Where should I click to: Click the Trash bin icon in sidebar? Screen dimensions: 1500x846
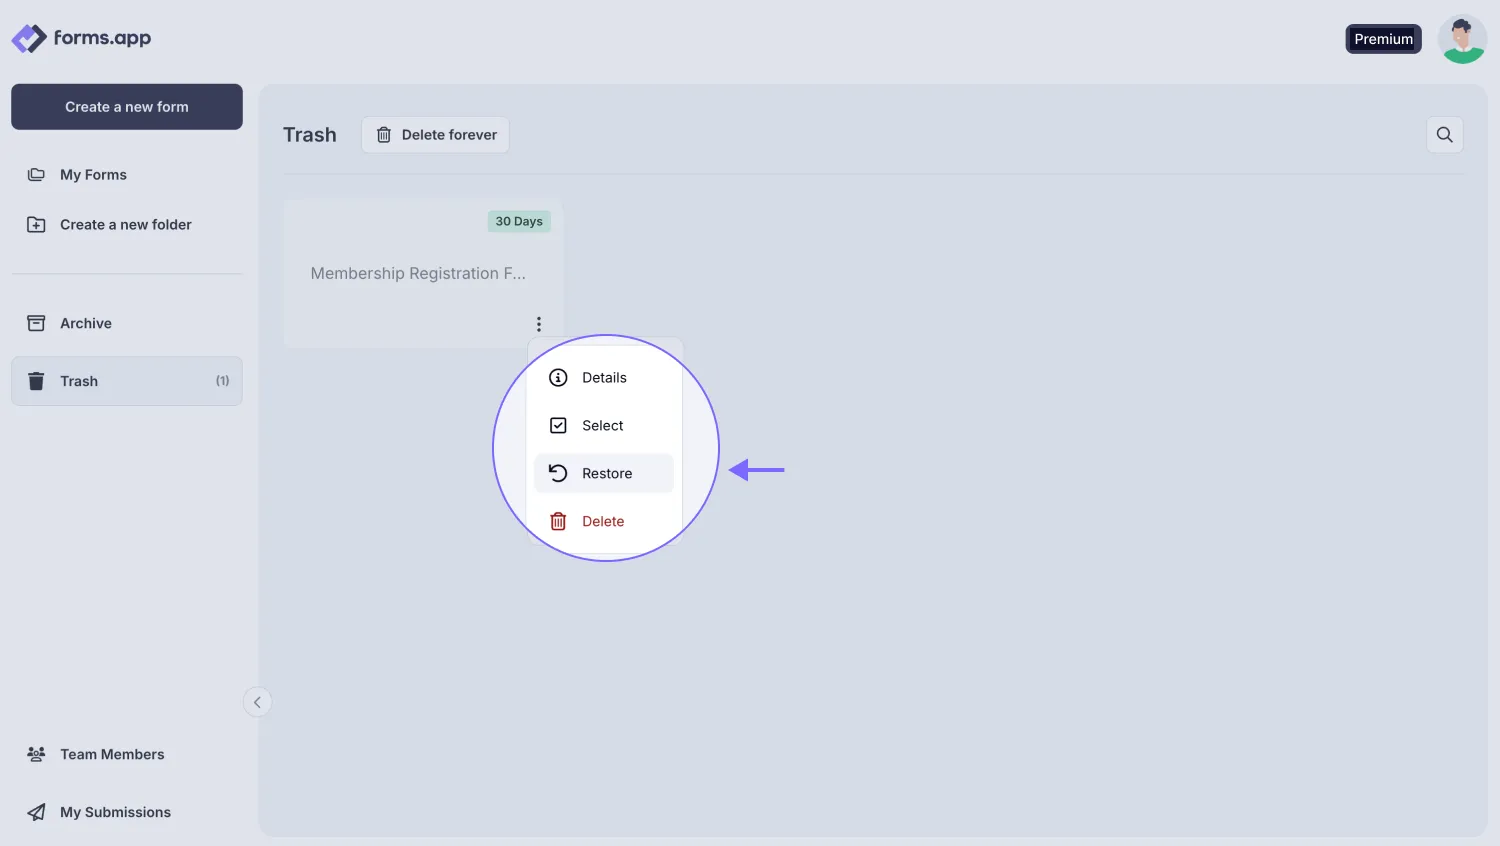pos(36,380)
